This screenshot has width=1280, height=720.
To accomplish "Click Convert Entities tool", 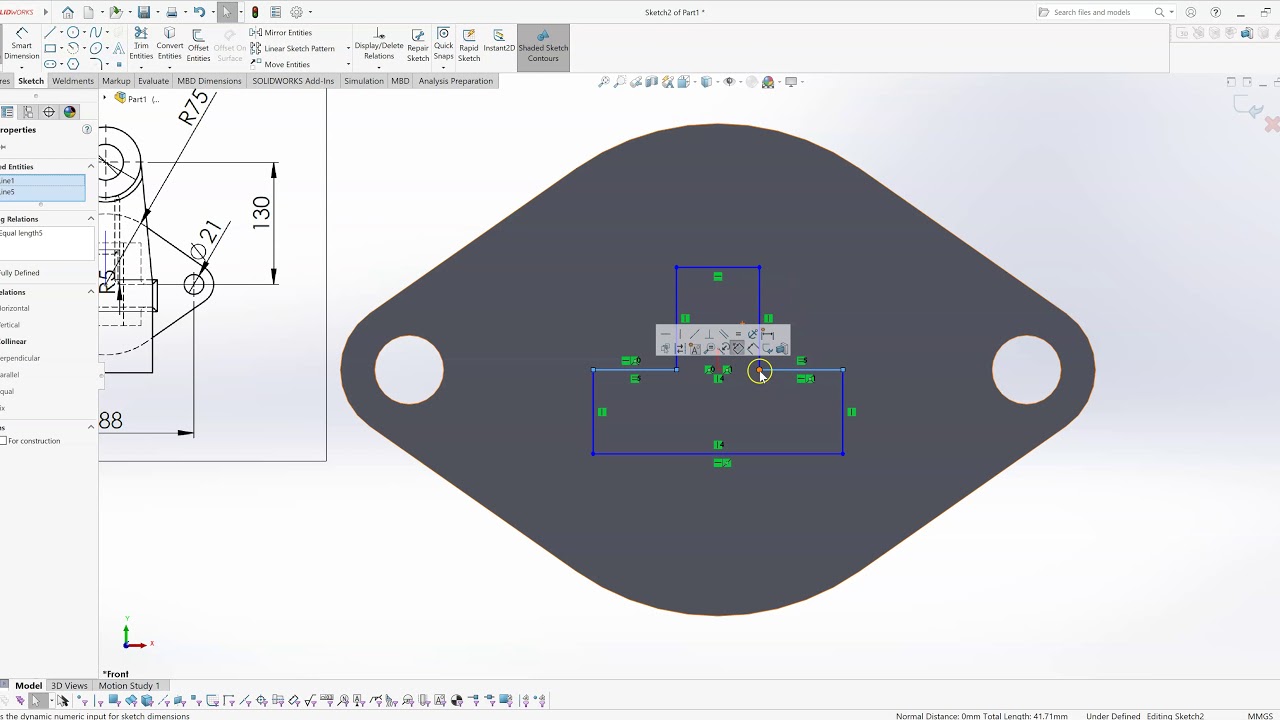I will click(170, 45).
